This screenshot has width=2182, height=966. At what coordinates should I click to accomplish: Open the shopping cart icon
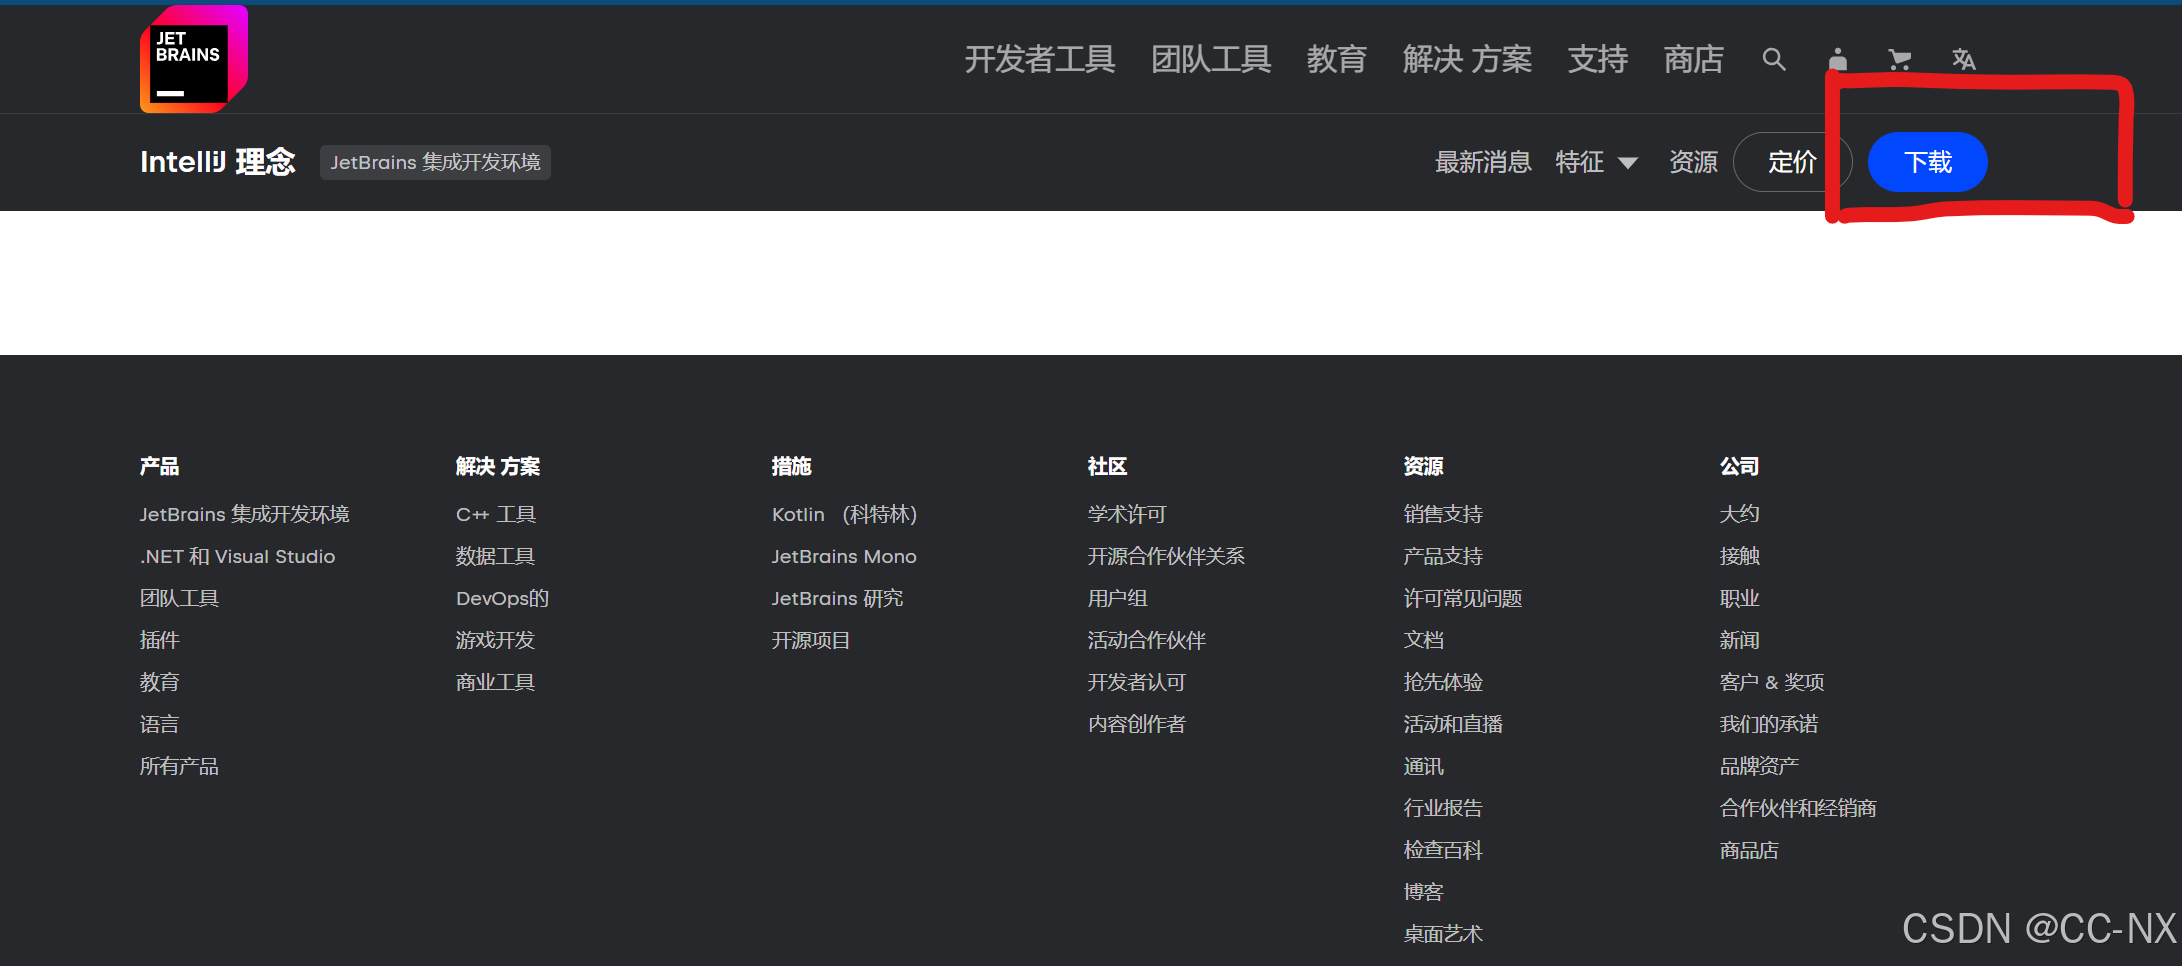pos(1900,59)
